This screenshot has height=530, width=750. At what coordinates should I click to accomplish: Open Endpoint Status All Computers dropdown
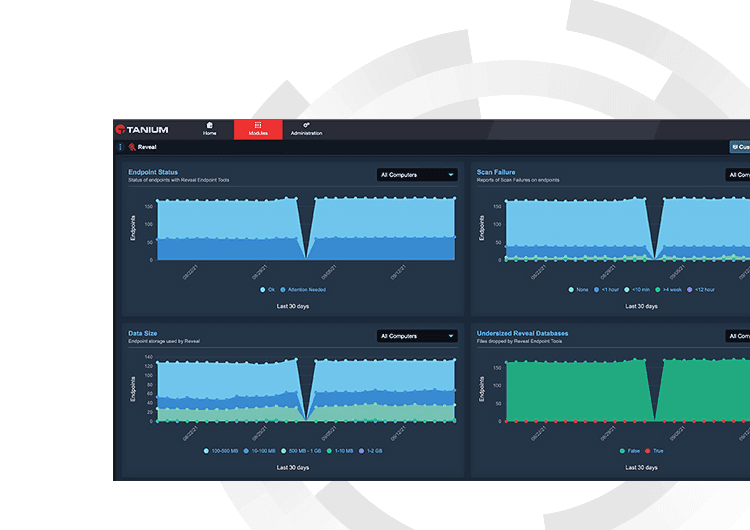coord(417,175)
